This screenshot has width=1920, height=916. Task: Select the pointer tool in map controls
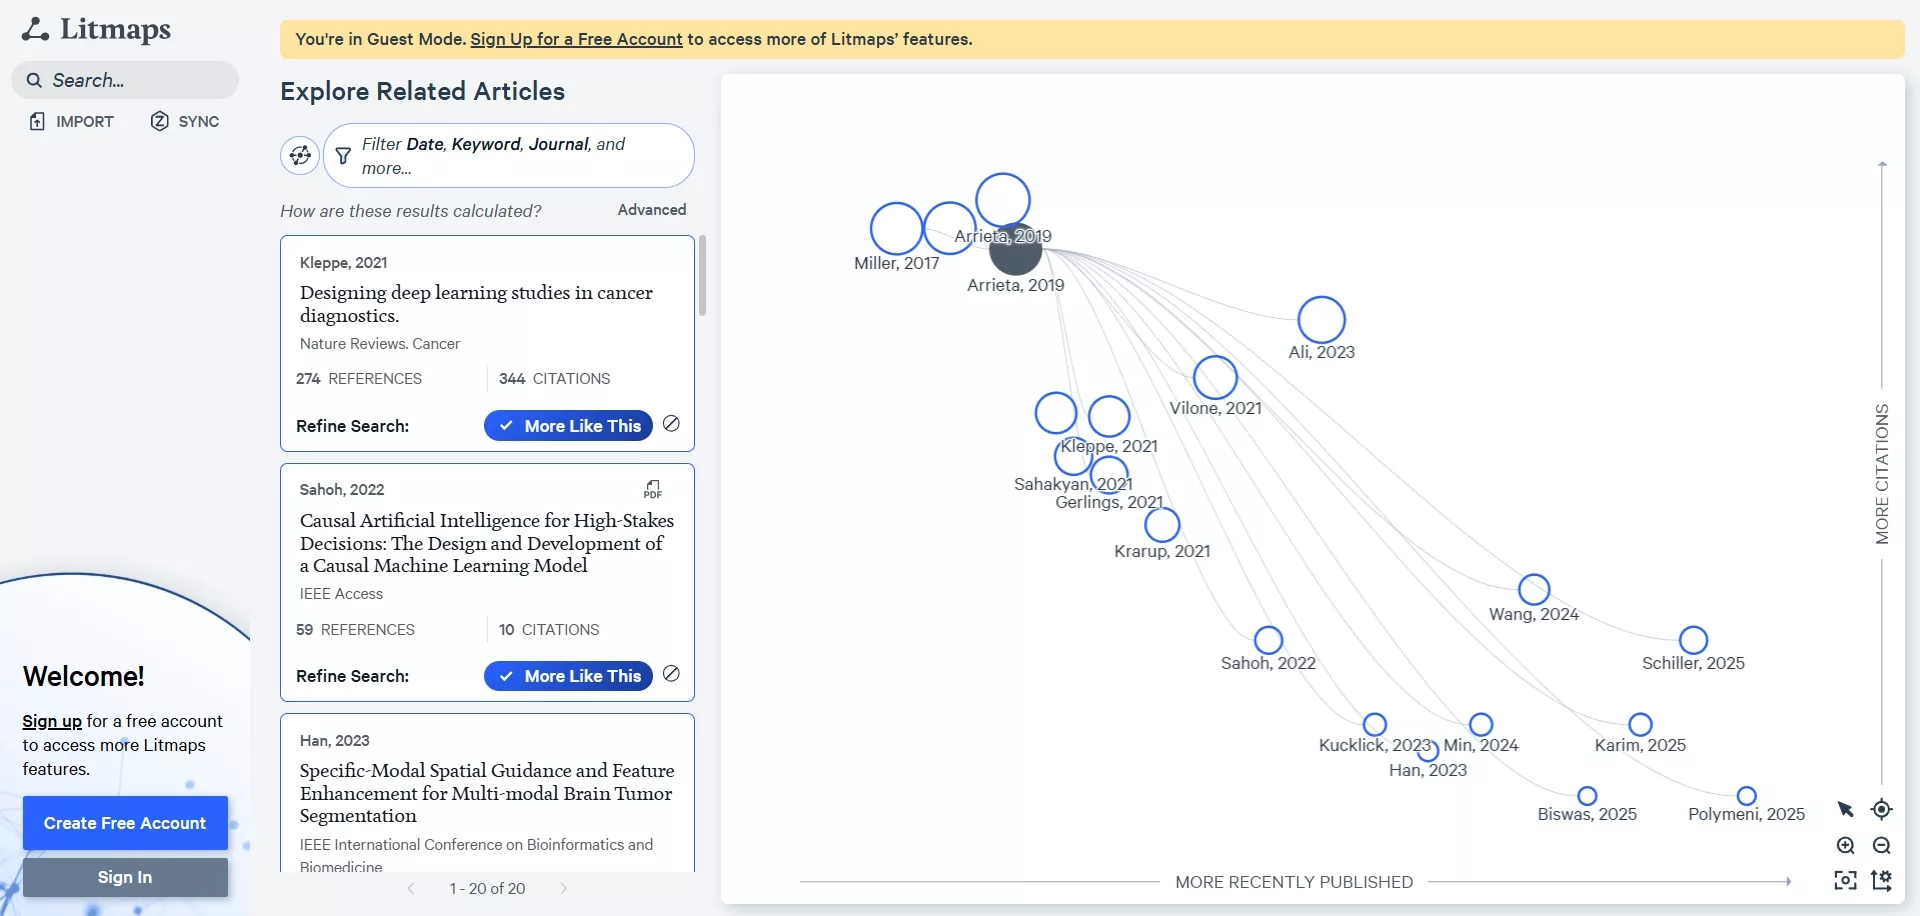coord(1846,810)
